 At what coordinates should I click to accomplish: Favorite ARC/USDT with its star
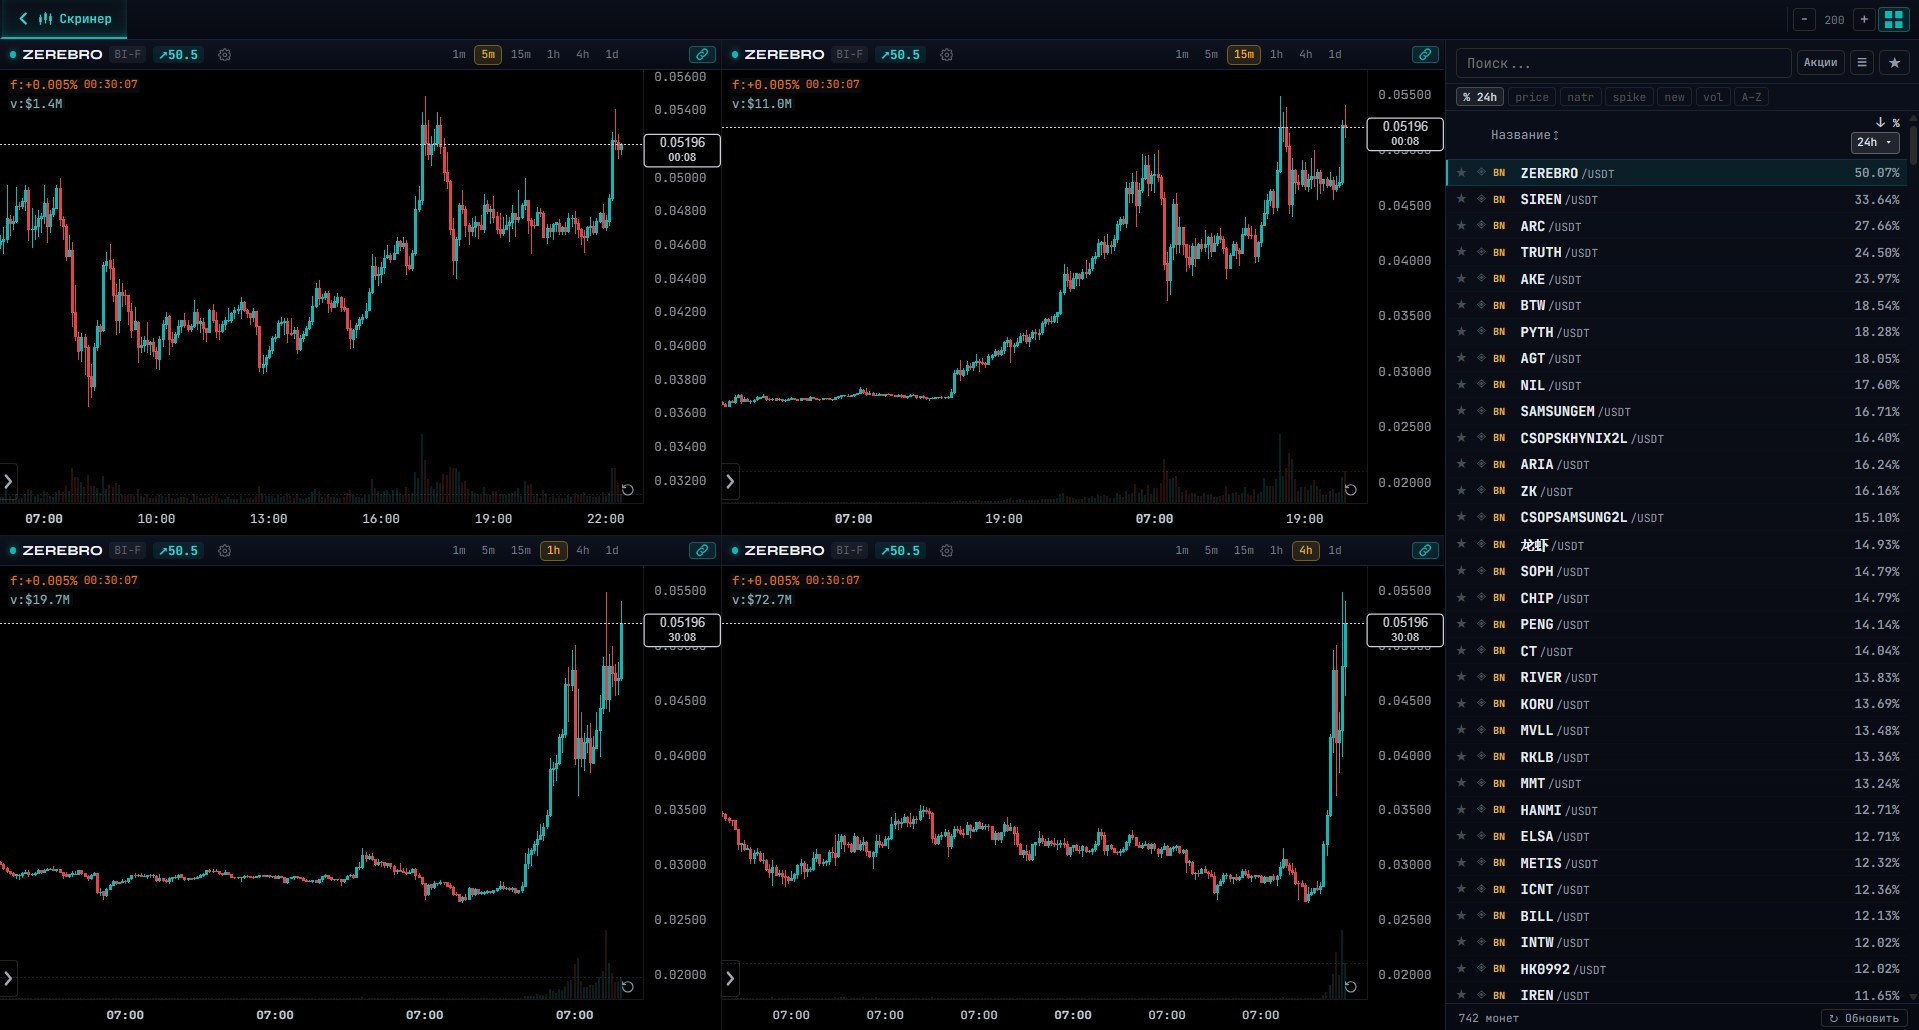click(x=1462, y=226)
